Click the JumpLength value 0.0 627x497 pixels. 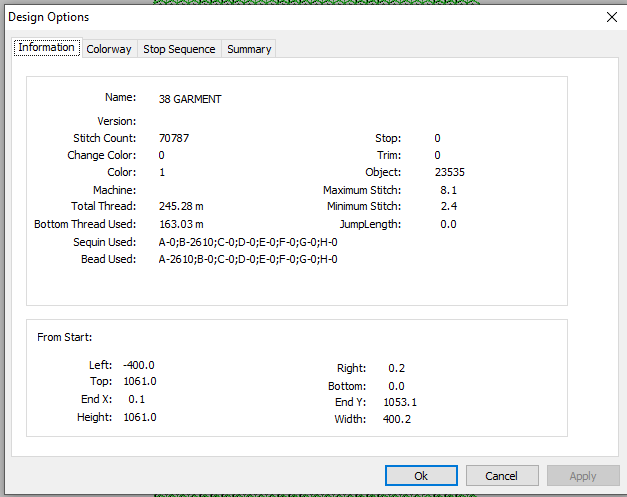click(448, 224)
